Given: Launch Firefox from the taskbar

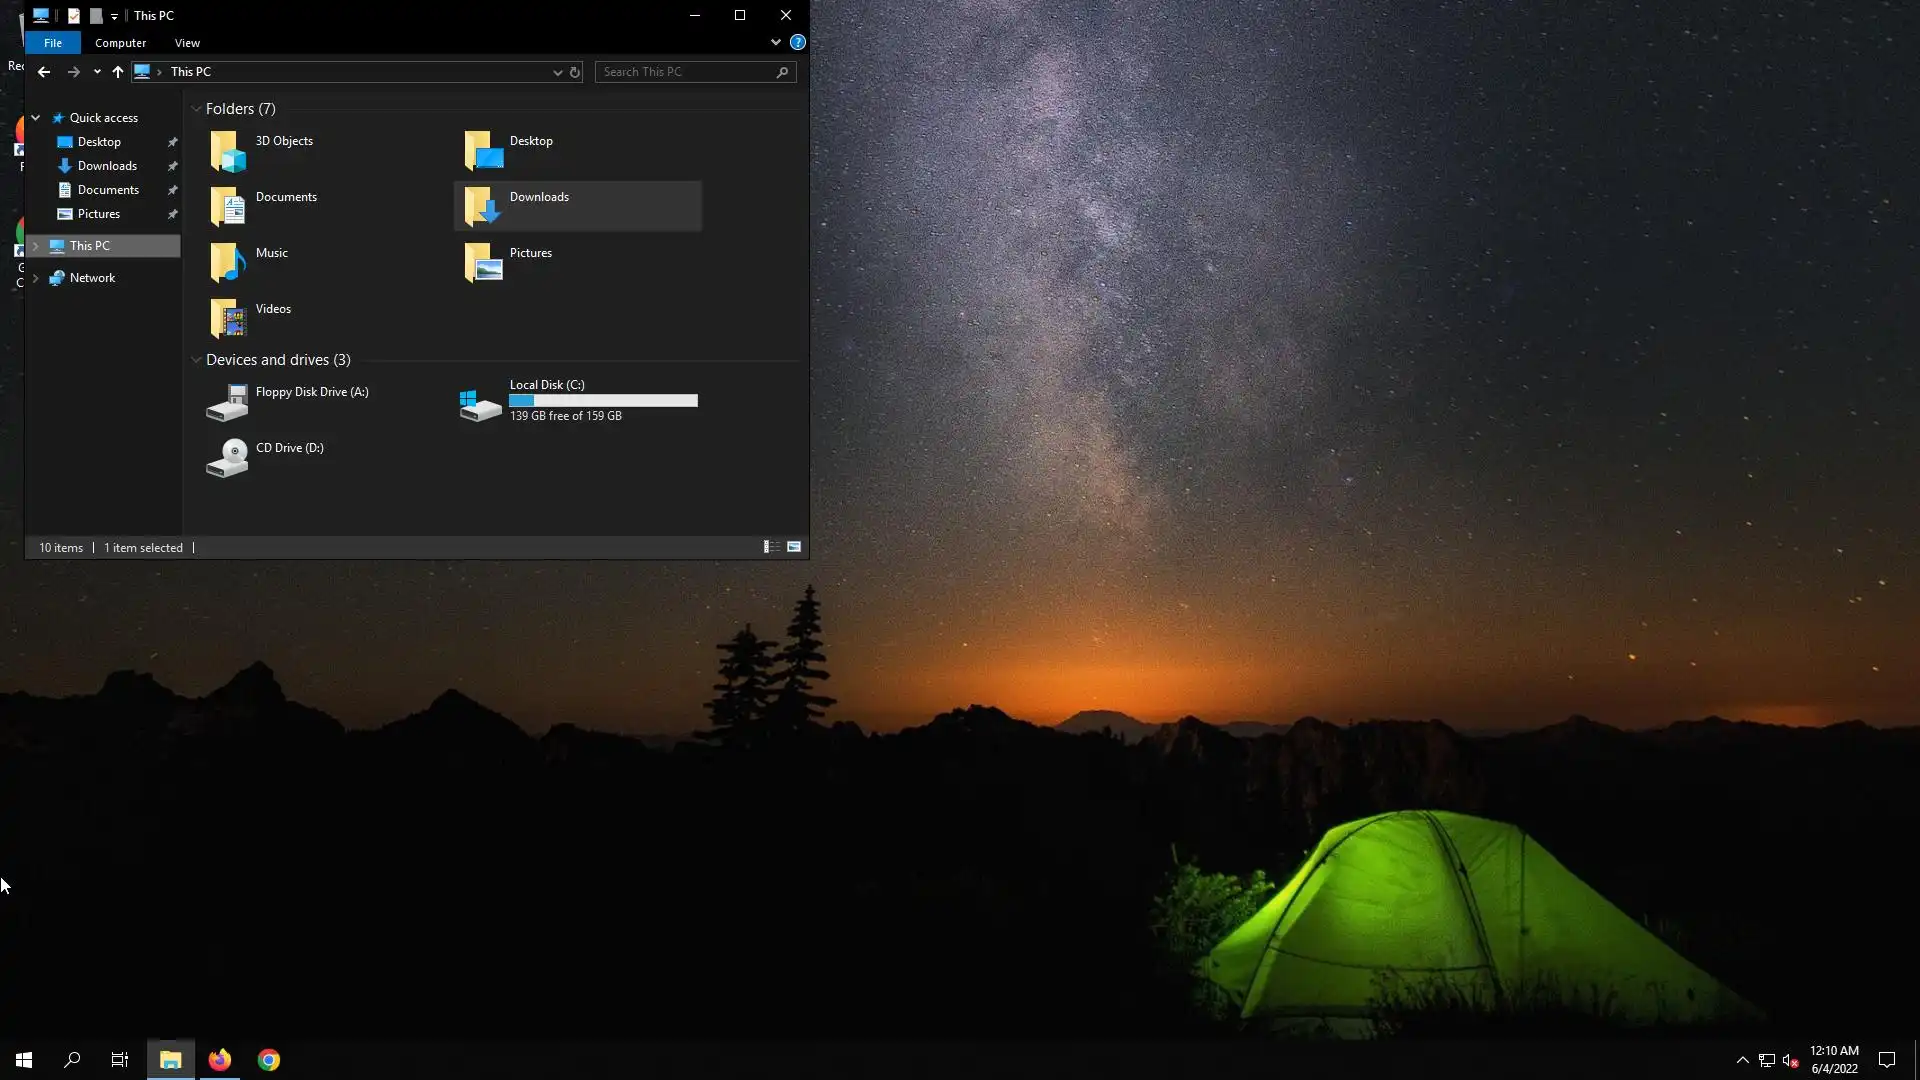Looking at the screenshot, I should [x=220, y=1060].
